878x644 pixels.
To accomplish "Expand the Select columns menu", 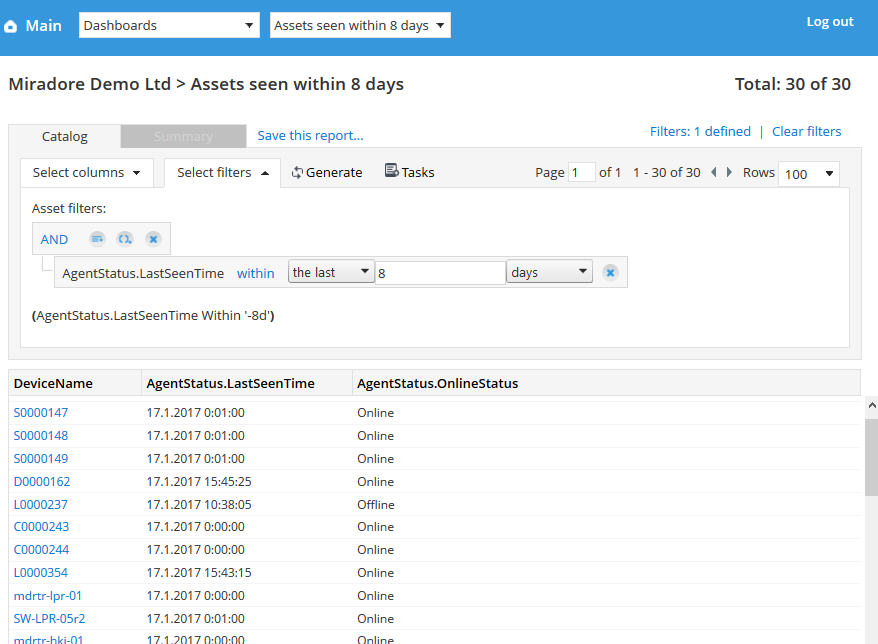I will [87, 172].
